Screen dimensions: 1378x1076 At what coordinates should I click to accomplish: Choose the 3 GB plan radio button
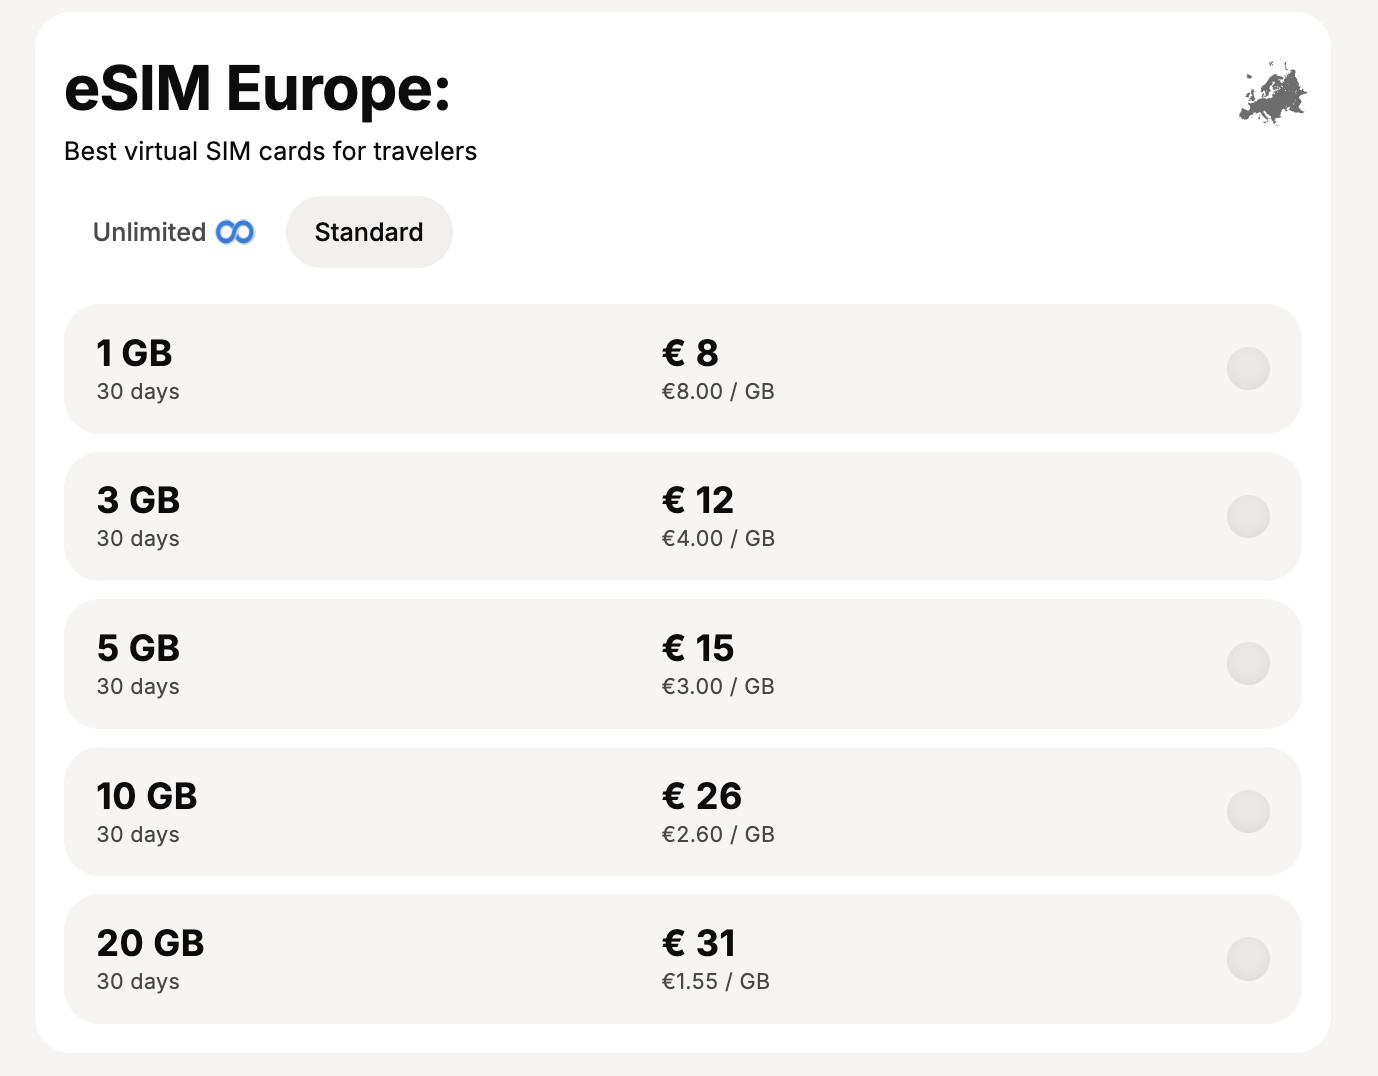(1248, 516)
